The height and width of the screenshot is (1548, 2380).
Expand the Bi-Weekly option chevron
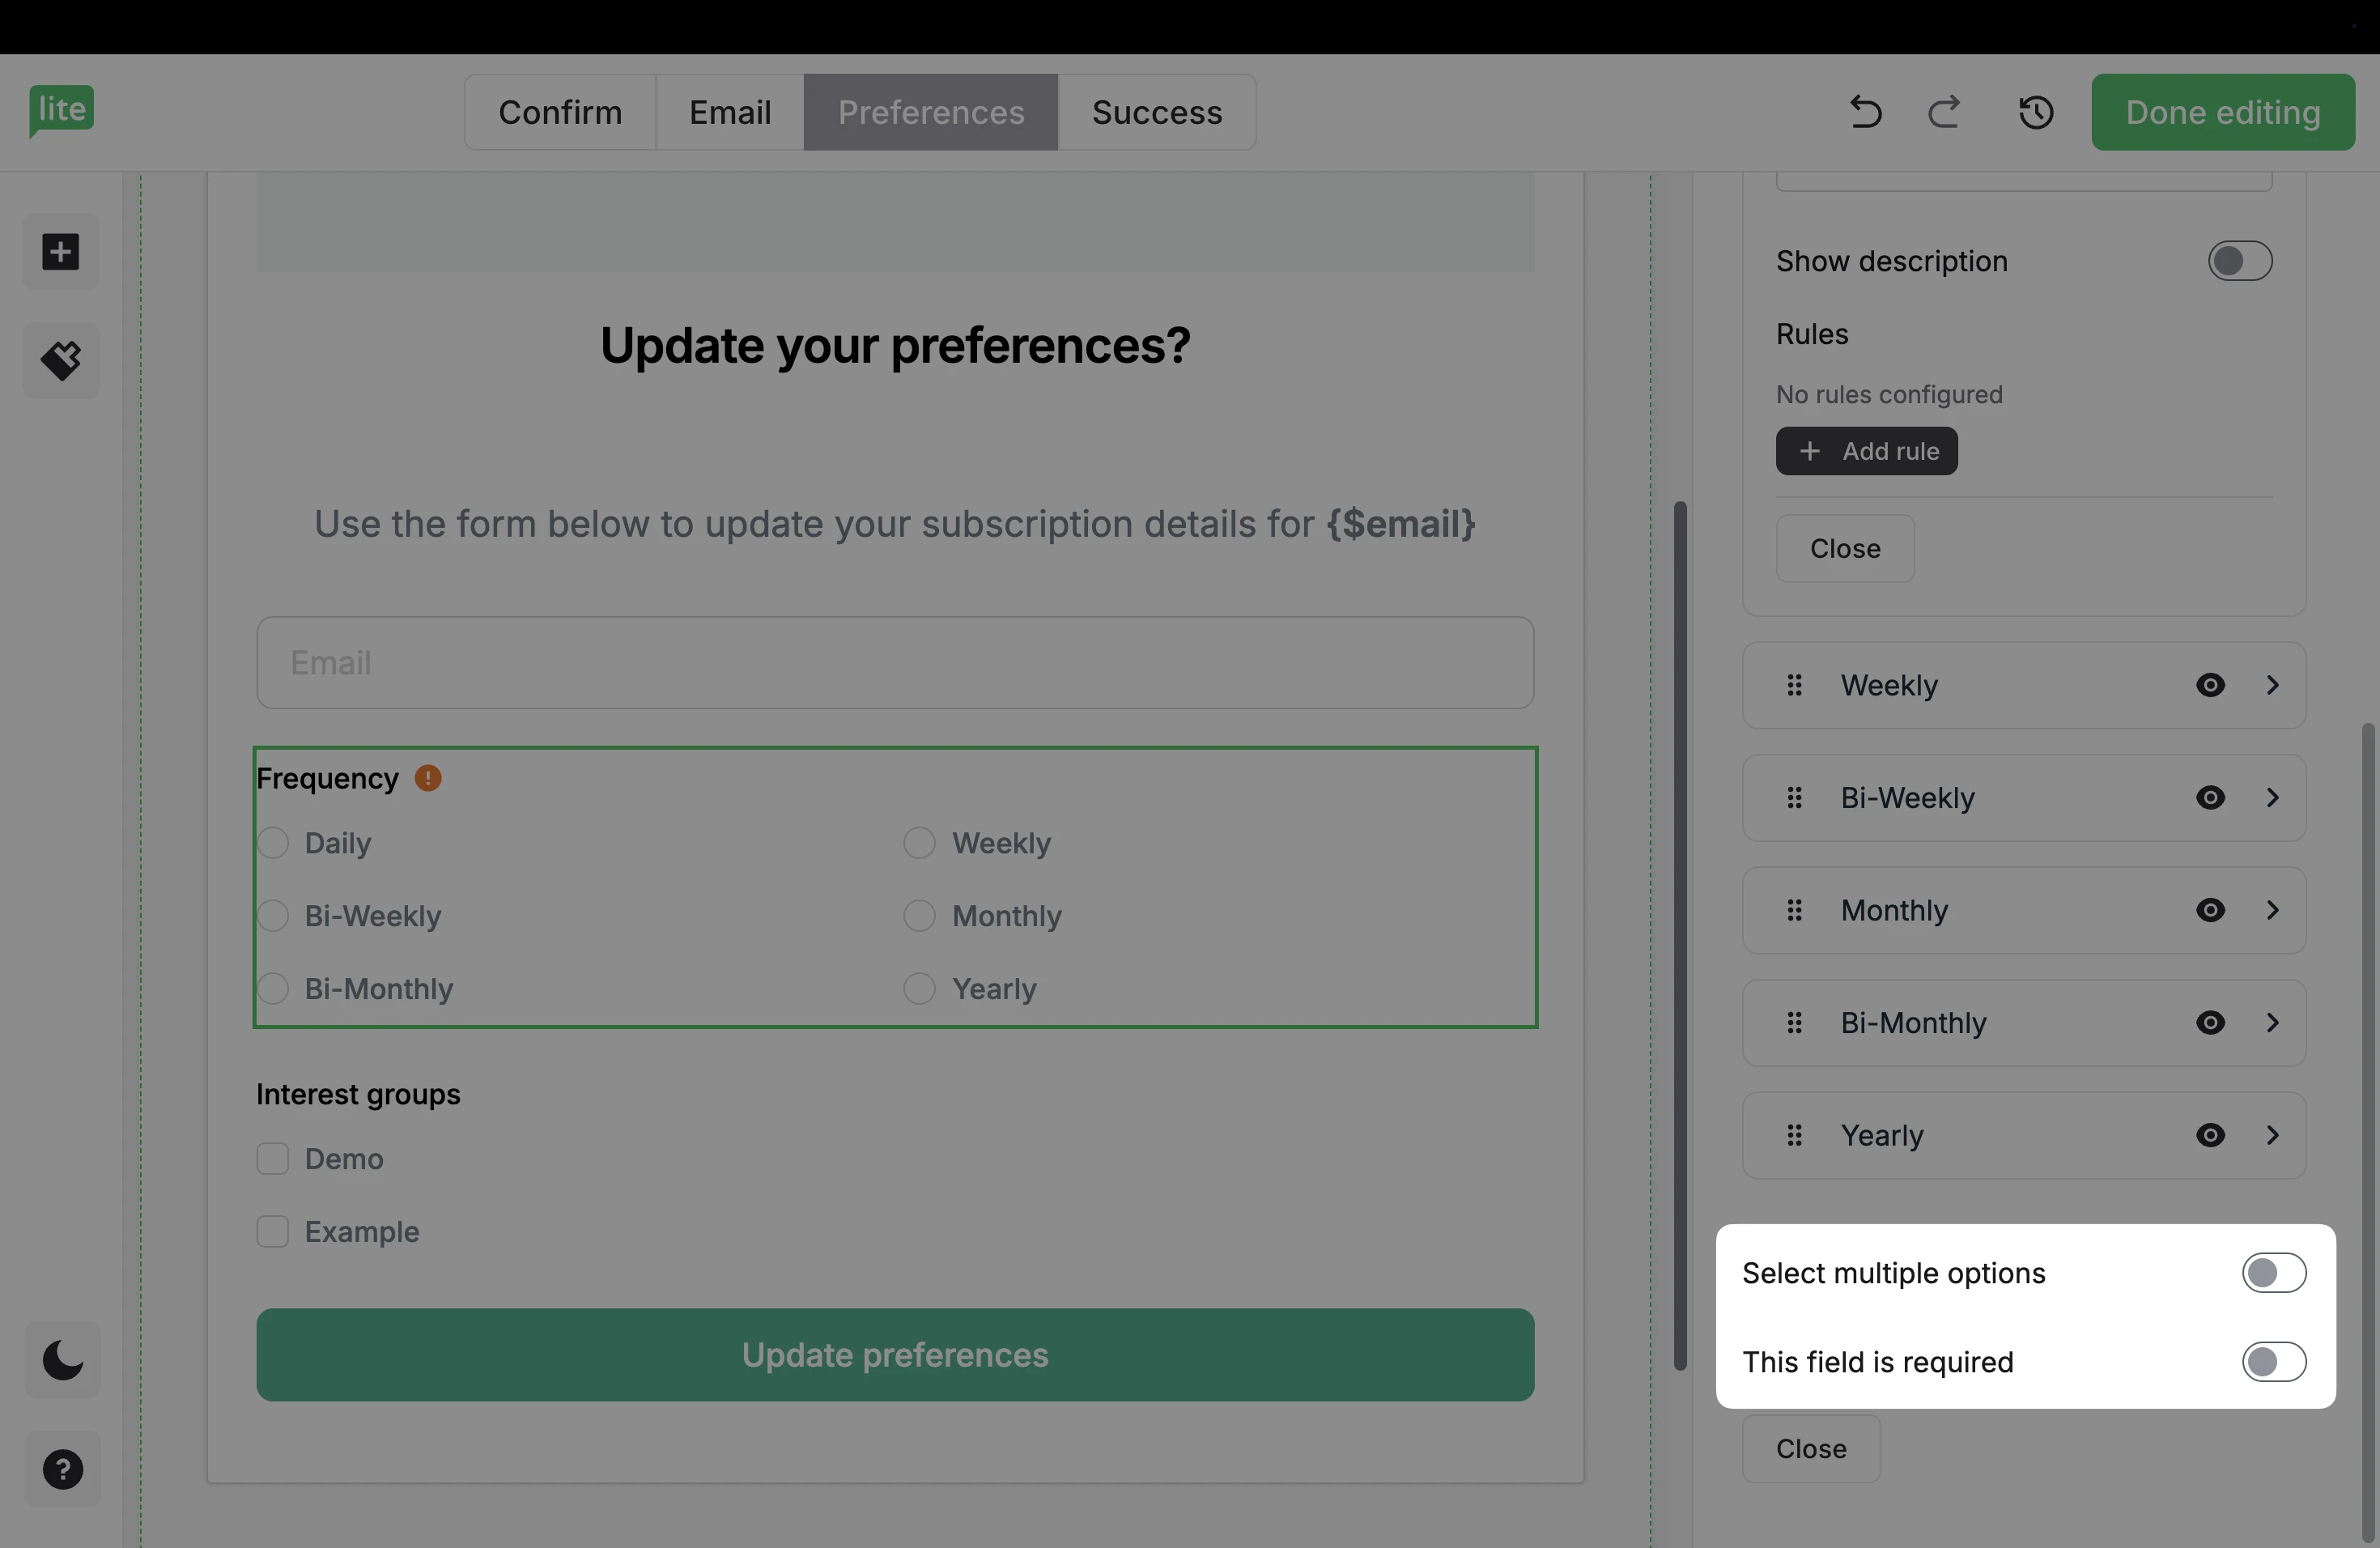[2273, 798]
